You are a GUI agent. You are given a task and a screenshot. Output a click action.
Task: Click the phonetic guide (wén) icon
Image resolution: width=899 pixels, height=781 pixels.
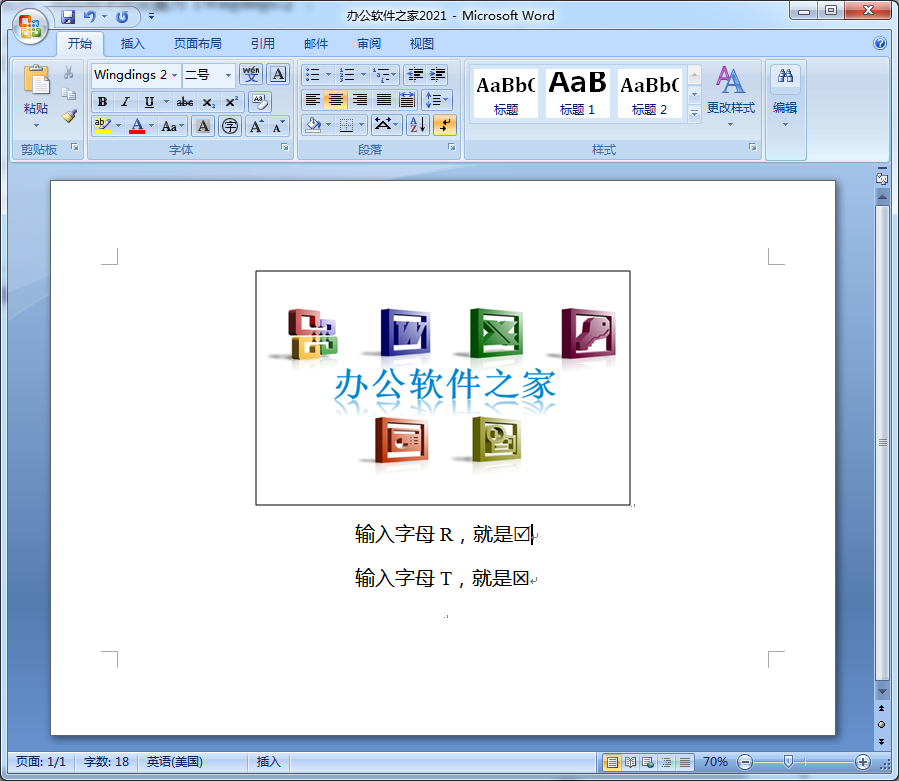(251, 75)
